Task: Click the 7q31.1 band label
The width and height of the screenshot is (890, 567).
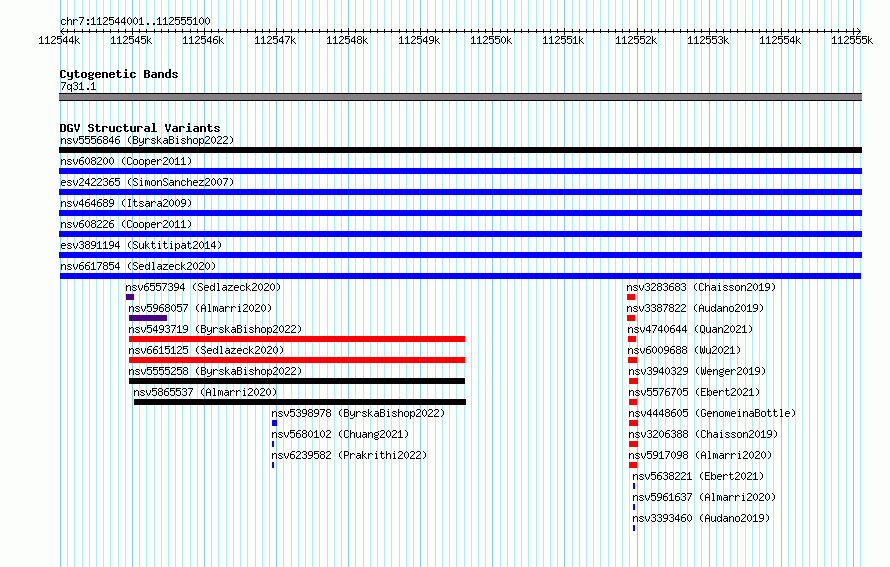Action: (78, 86)
